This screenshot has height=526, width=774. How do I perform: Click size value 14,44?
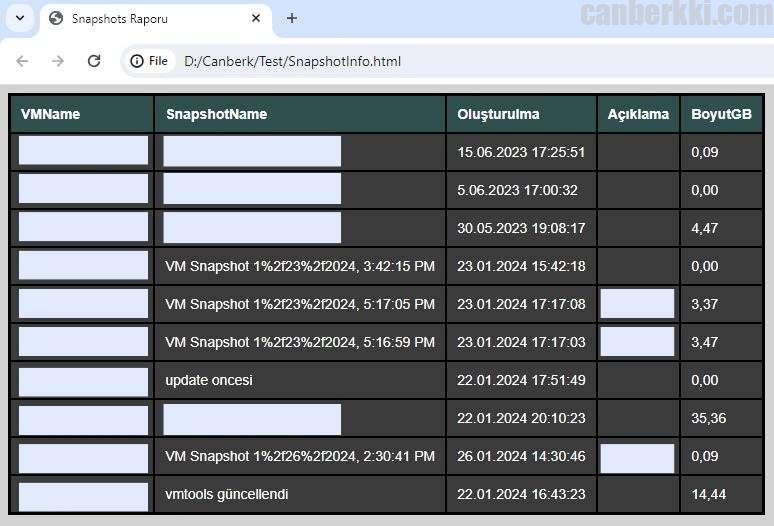pos(708,494)
